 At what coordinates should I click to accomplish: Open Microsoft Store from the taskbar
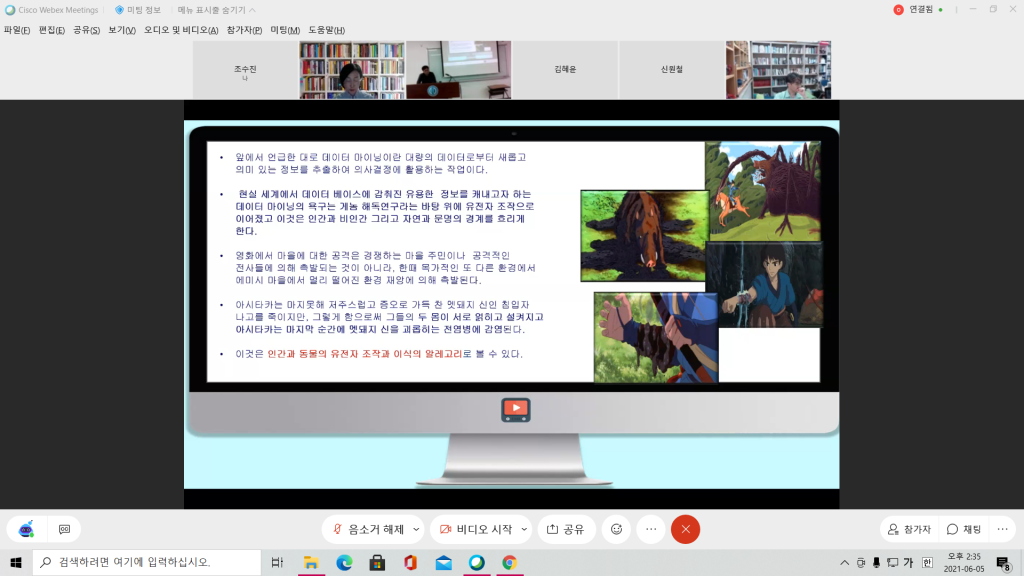pos(377,562)
